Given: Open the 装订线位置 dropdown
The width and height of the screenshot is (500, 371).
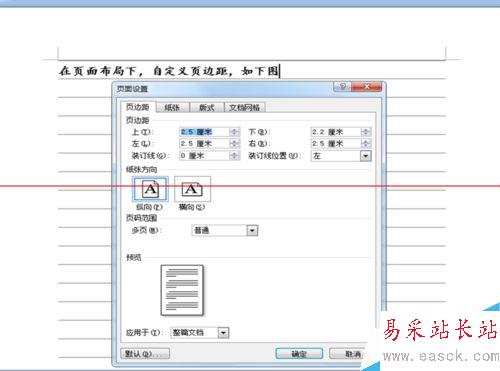Looking at the screenshot, I should (x=341, y=156).
